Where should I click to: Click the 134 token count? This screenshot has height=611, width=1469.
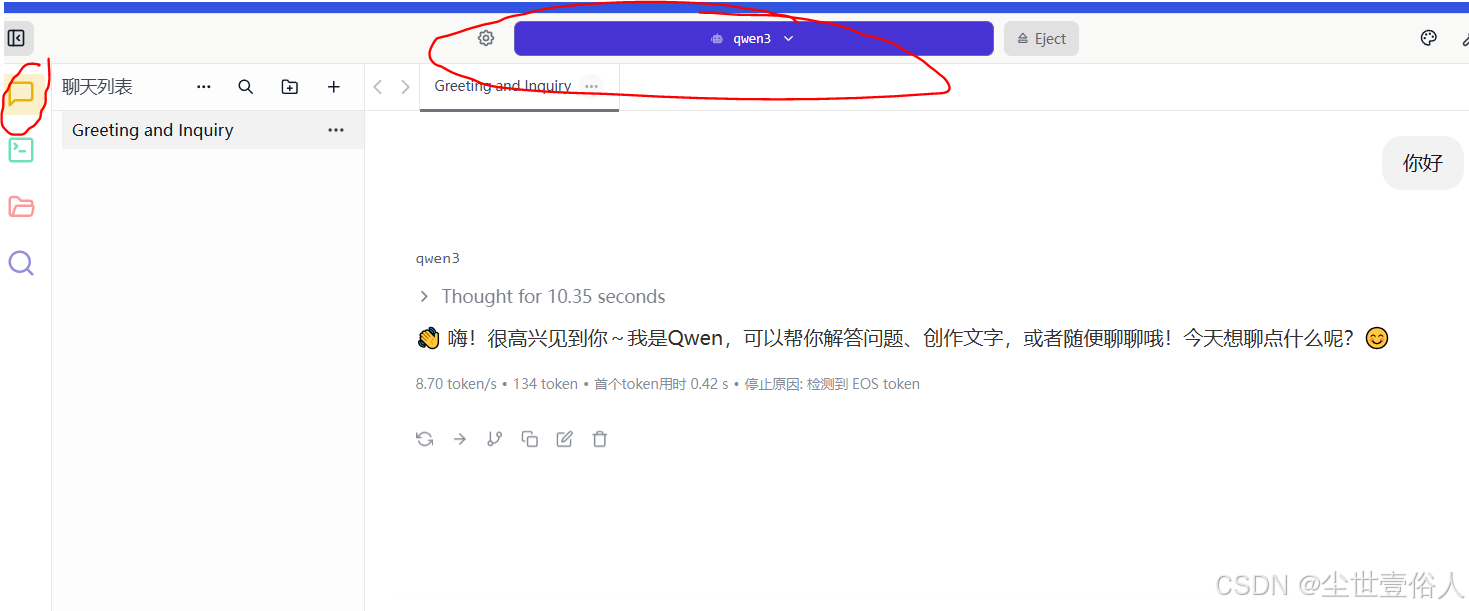tap(545, 384)
